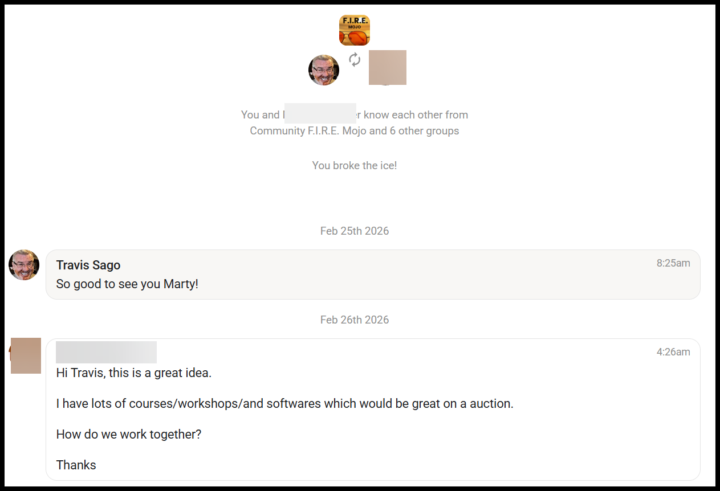The height and width of the screenshot is (491, 720).
Task: Select the Feb 25th 2026 date separator
Action: tap(354, 231)
